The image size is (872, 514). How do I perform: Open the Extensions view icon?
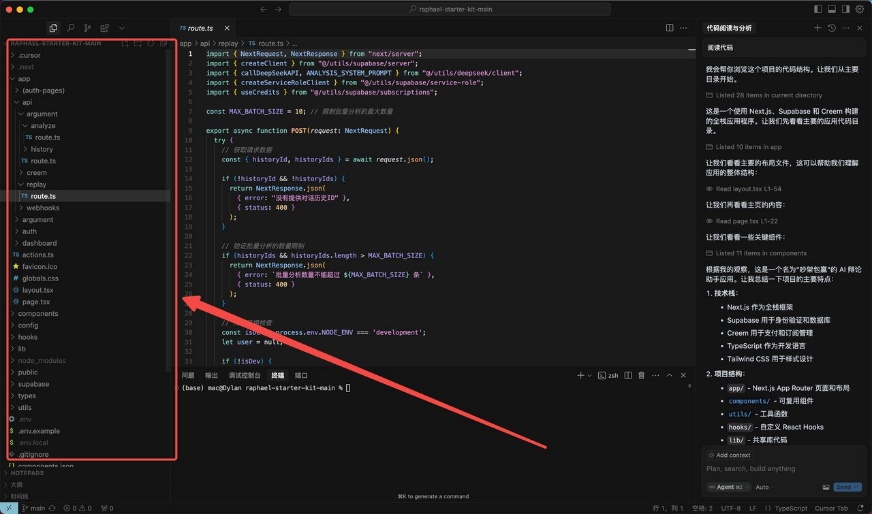coord(104,28)
